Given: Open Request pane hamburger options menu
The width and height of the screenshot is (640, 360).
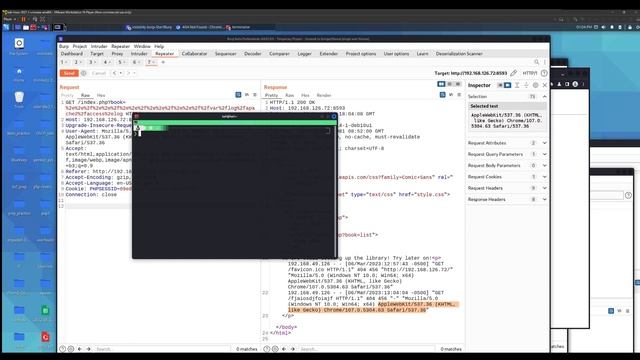Looking at the screenshot, I should coord(255,95).
